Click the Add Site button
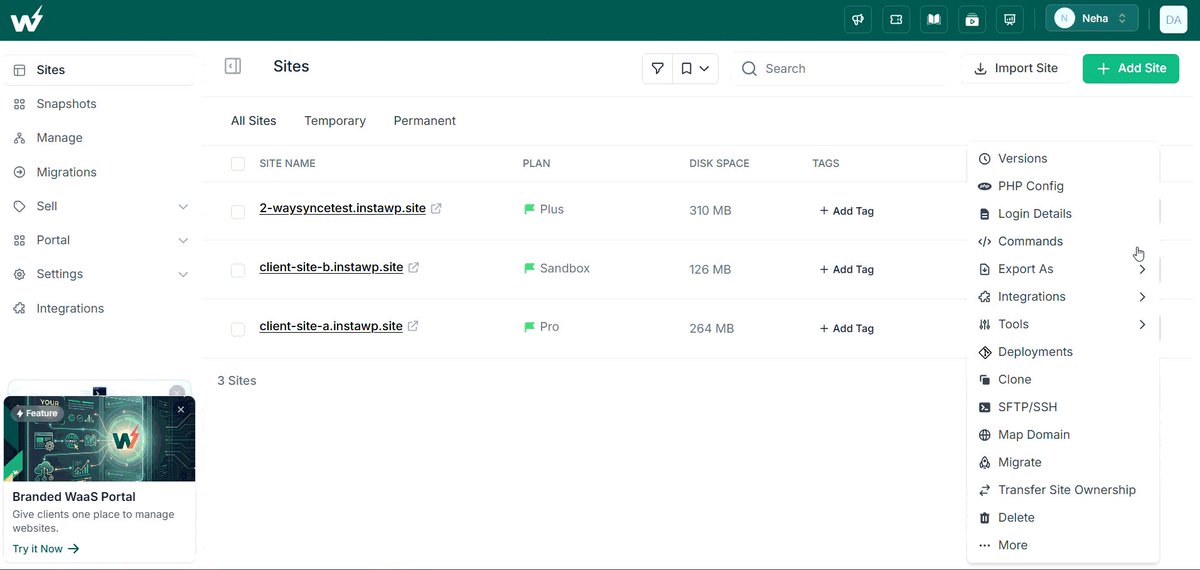Image resolution: width=1200 pixels, height=570 pixels. point(1131,68)
